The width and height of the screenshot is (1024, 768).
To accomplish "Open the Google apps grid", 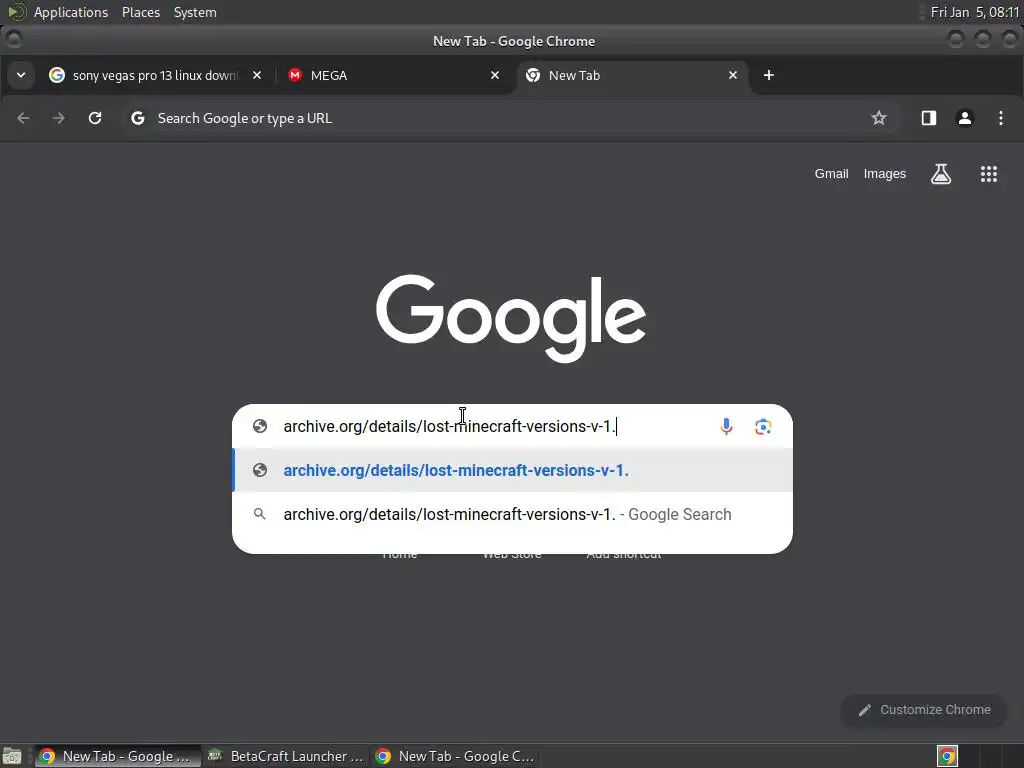I will [x=989, y=174].
